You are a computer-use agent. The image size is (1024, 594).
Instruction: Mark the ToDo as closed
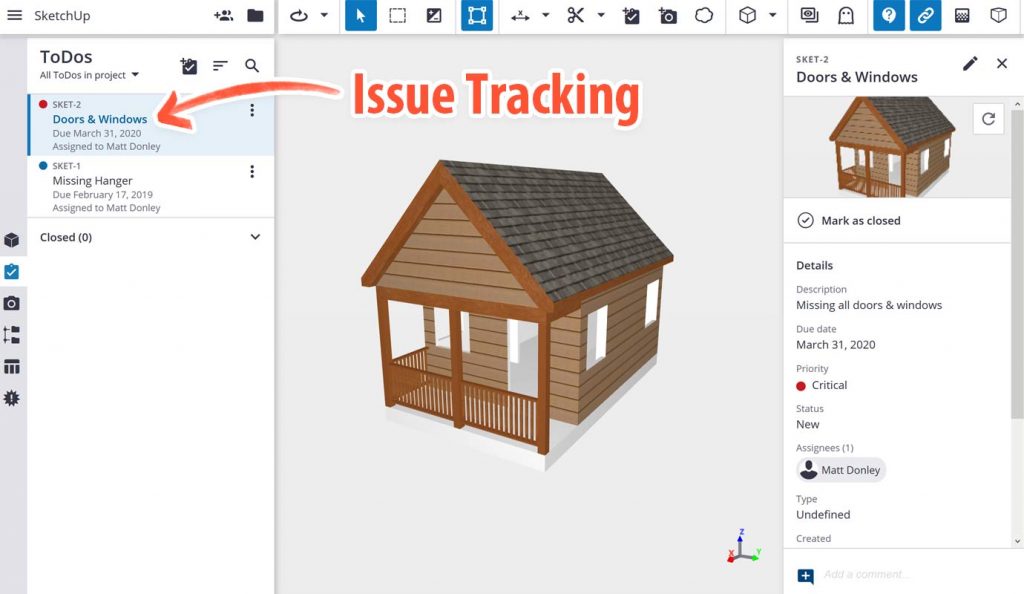pos(849,220)
